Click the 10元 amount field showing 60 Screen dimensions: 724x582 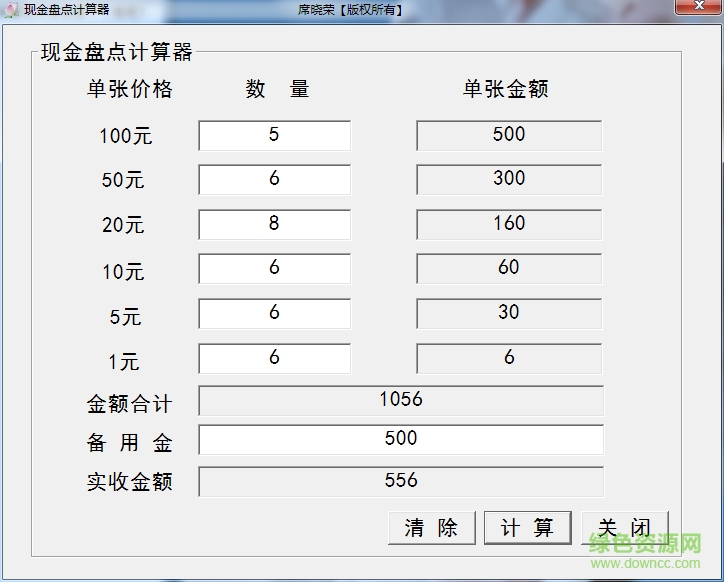point(509,268)
